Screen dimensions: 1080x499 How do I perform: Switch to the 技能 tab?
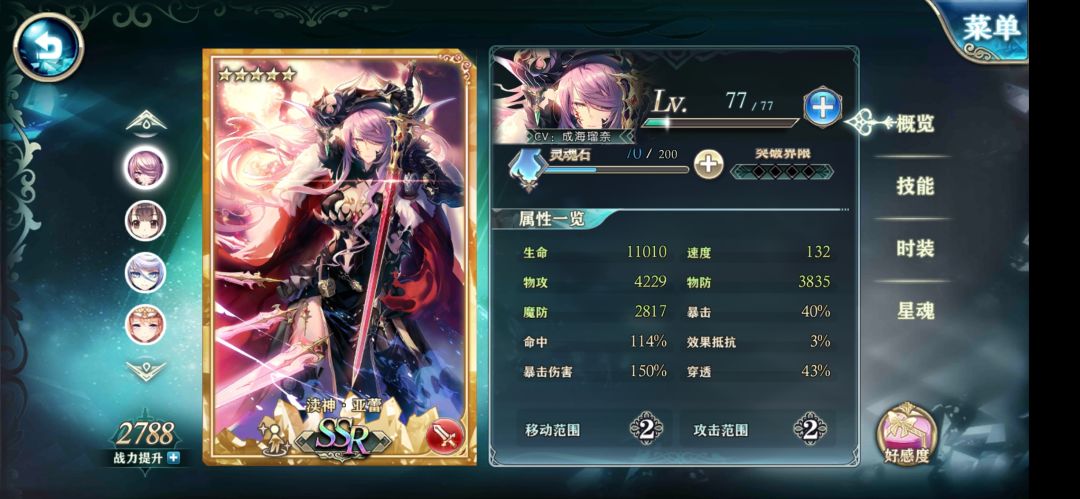point(915,185)
